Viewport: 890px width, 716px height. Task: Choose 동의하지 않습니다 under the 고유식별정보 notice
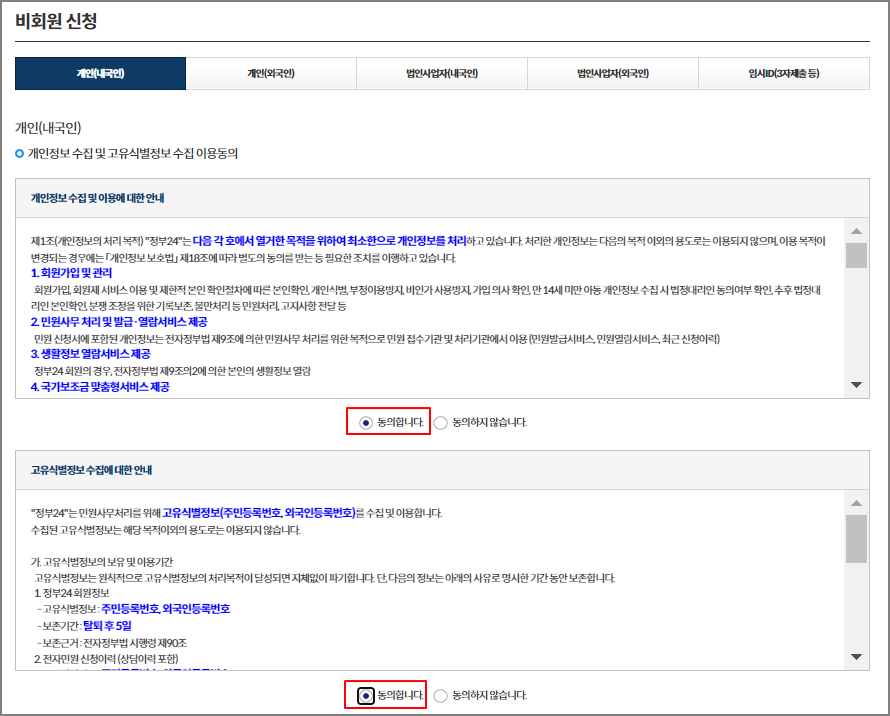point(438,695)
